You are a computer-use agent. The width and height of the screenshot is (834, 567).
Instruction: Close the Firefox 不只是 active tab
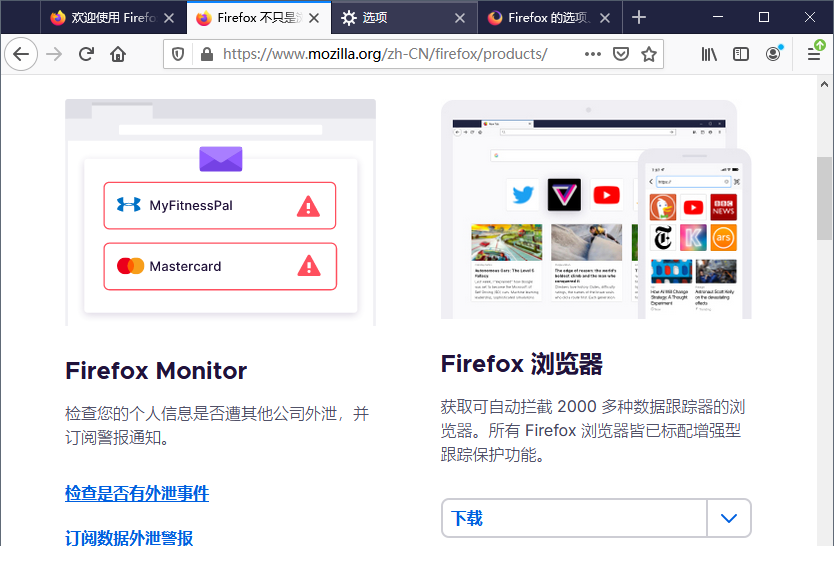click(x=314, y=18)
